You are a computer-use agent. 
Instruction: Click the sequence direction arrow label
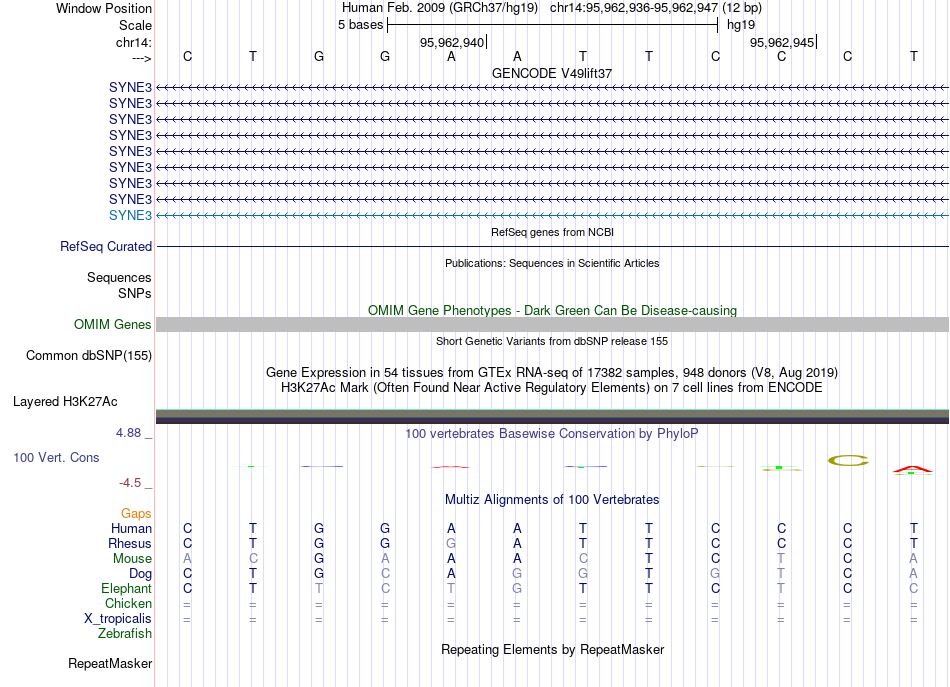[x=141, y=58]
